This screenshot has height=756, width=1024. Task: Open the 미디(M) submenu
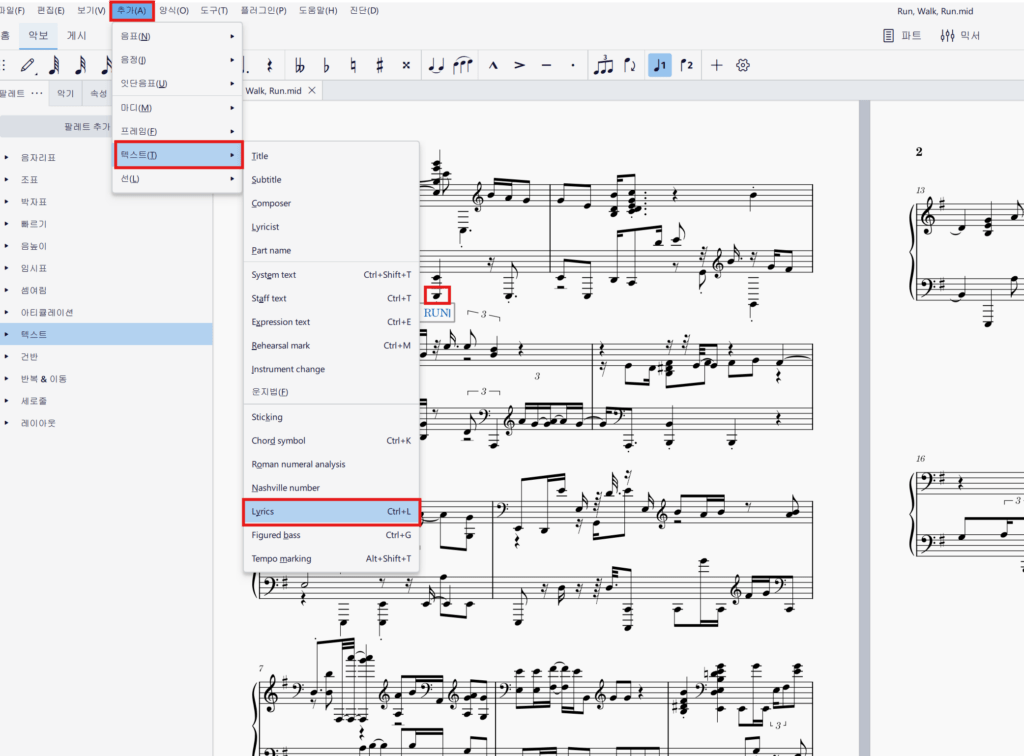pyautogui.click(x=177, y=108)
